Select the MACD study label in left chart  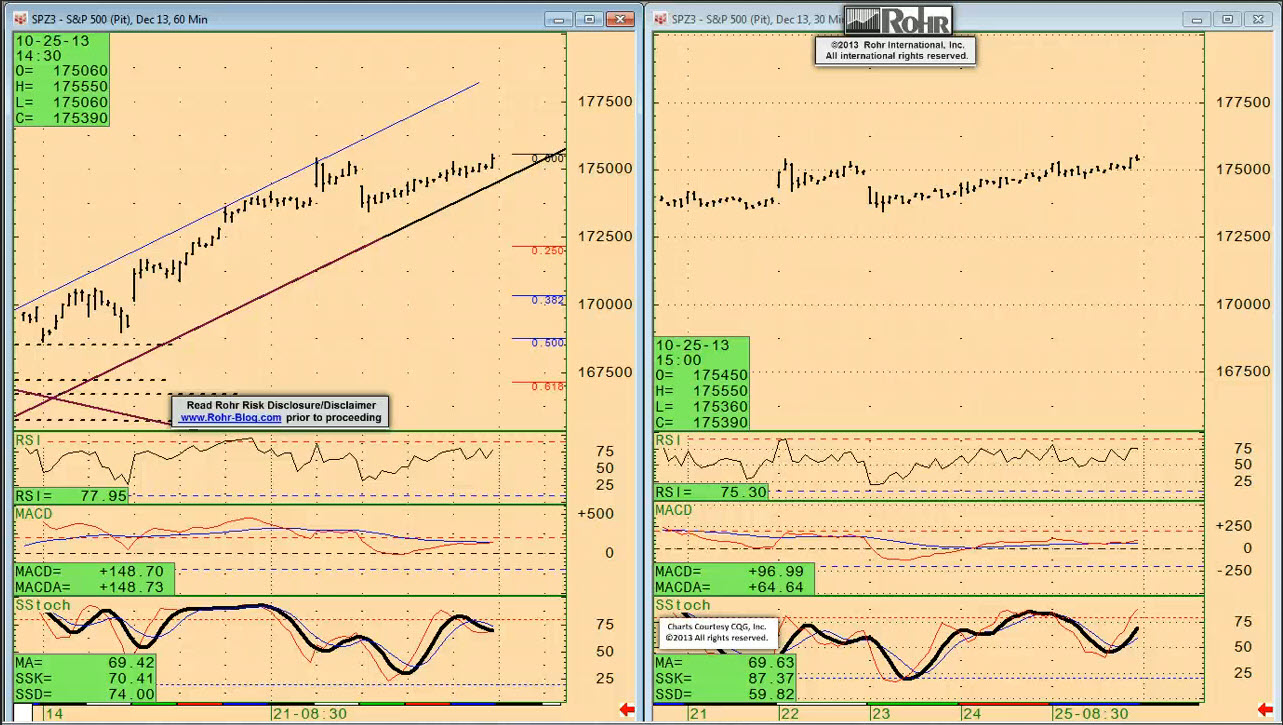coord(34,514)
